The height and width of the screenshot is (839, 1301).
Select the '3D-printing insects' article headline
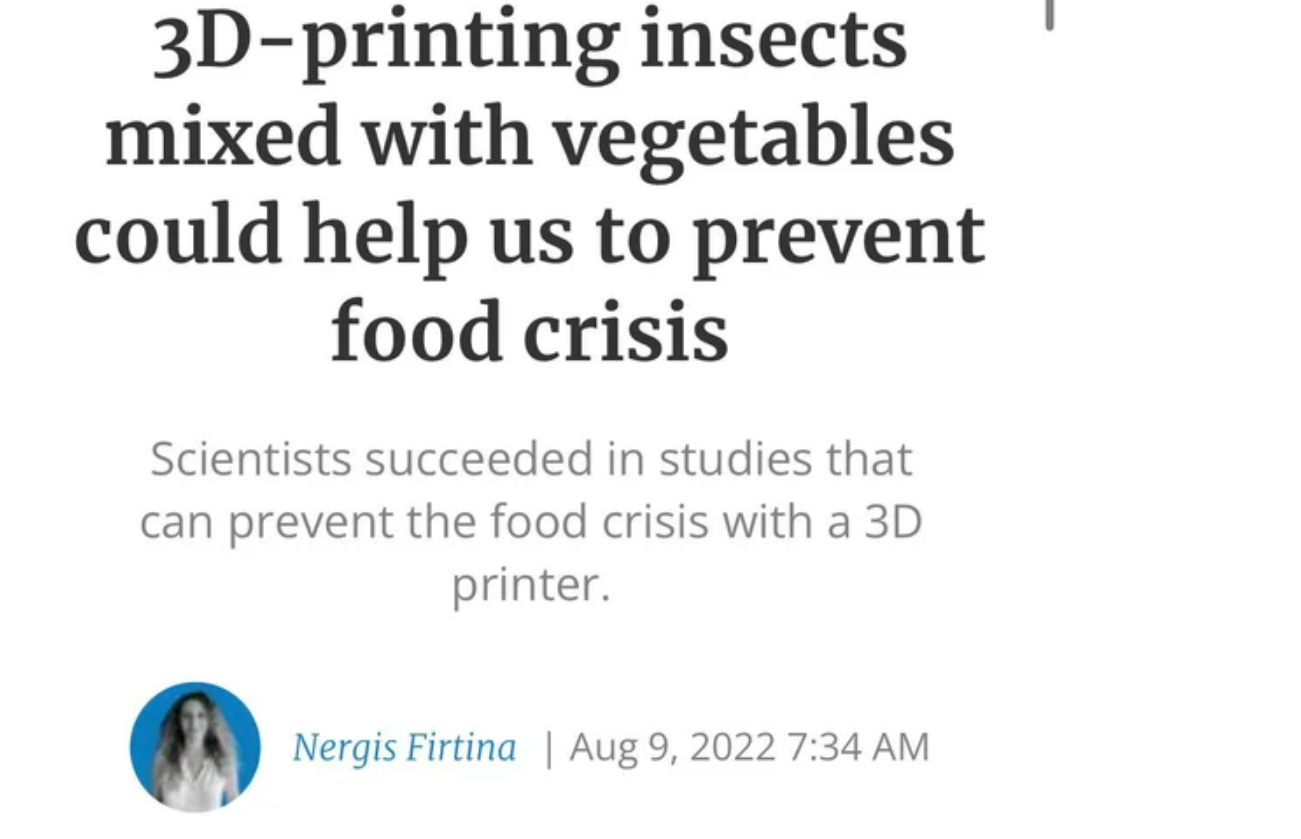pyautogui.click(x=530, y=187)
